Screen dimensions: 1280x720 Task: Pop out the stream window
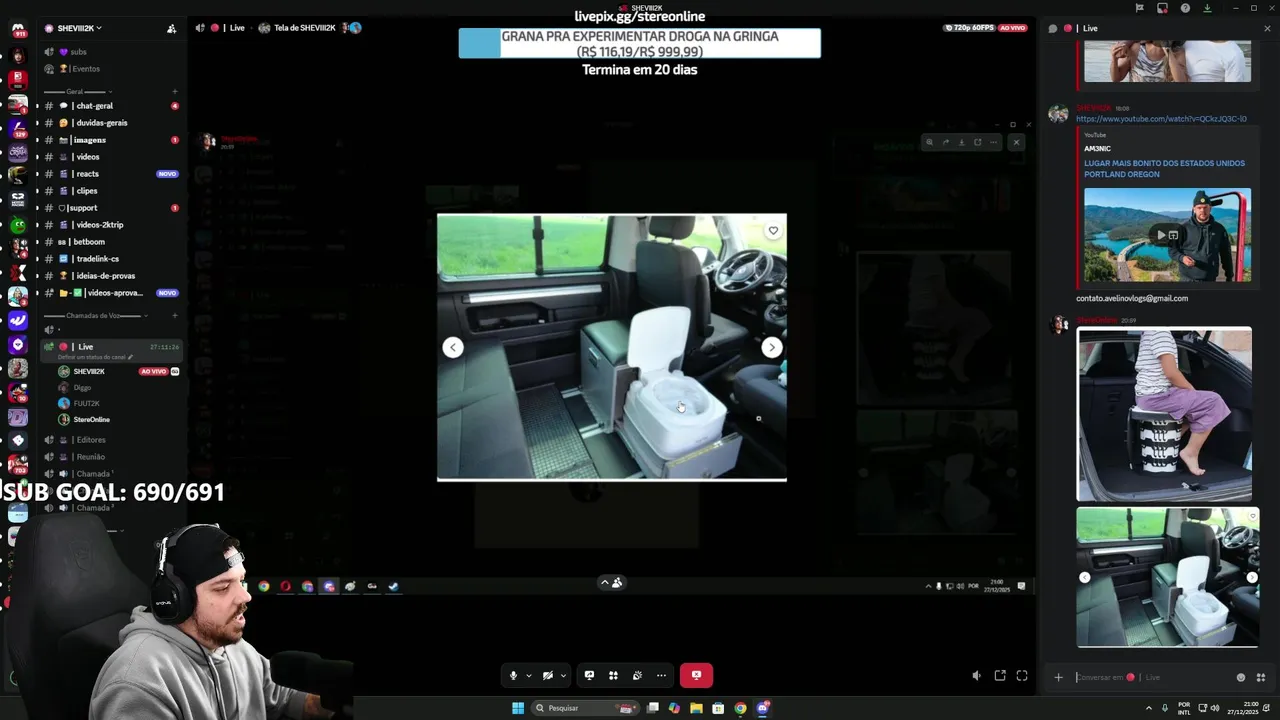[999, 676]
